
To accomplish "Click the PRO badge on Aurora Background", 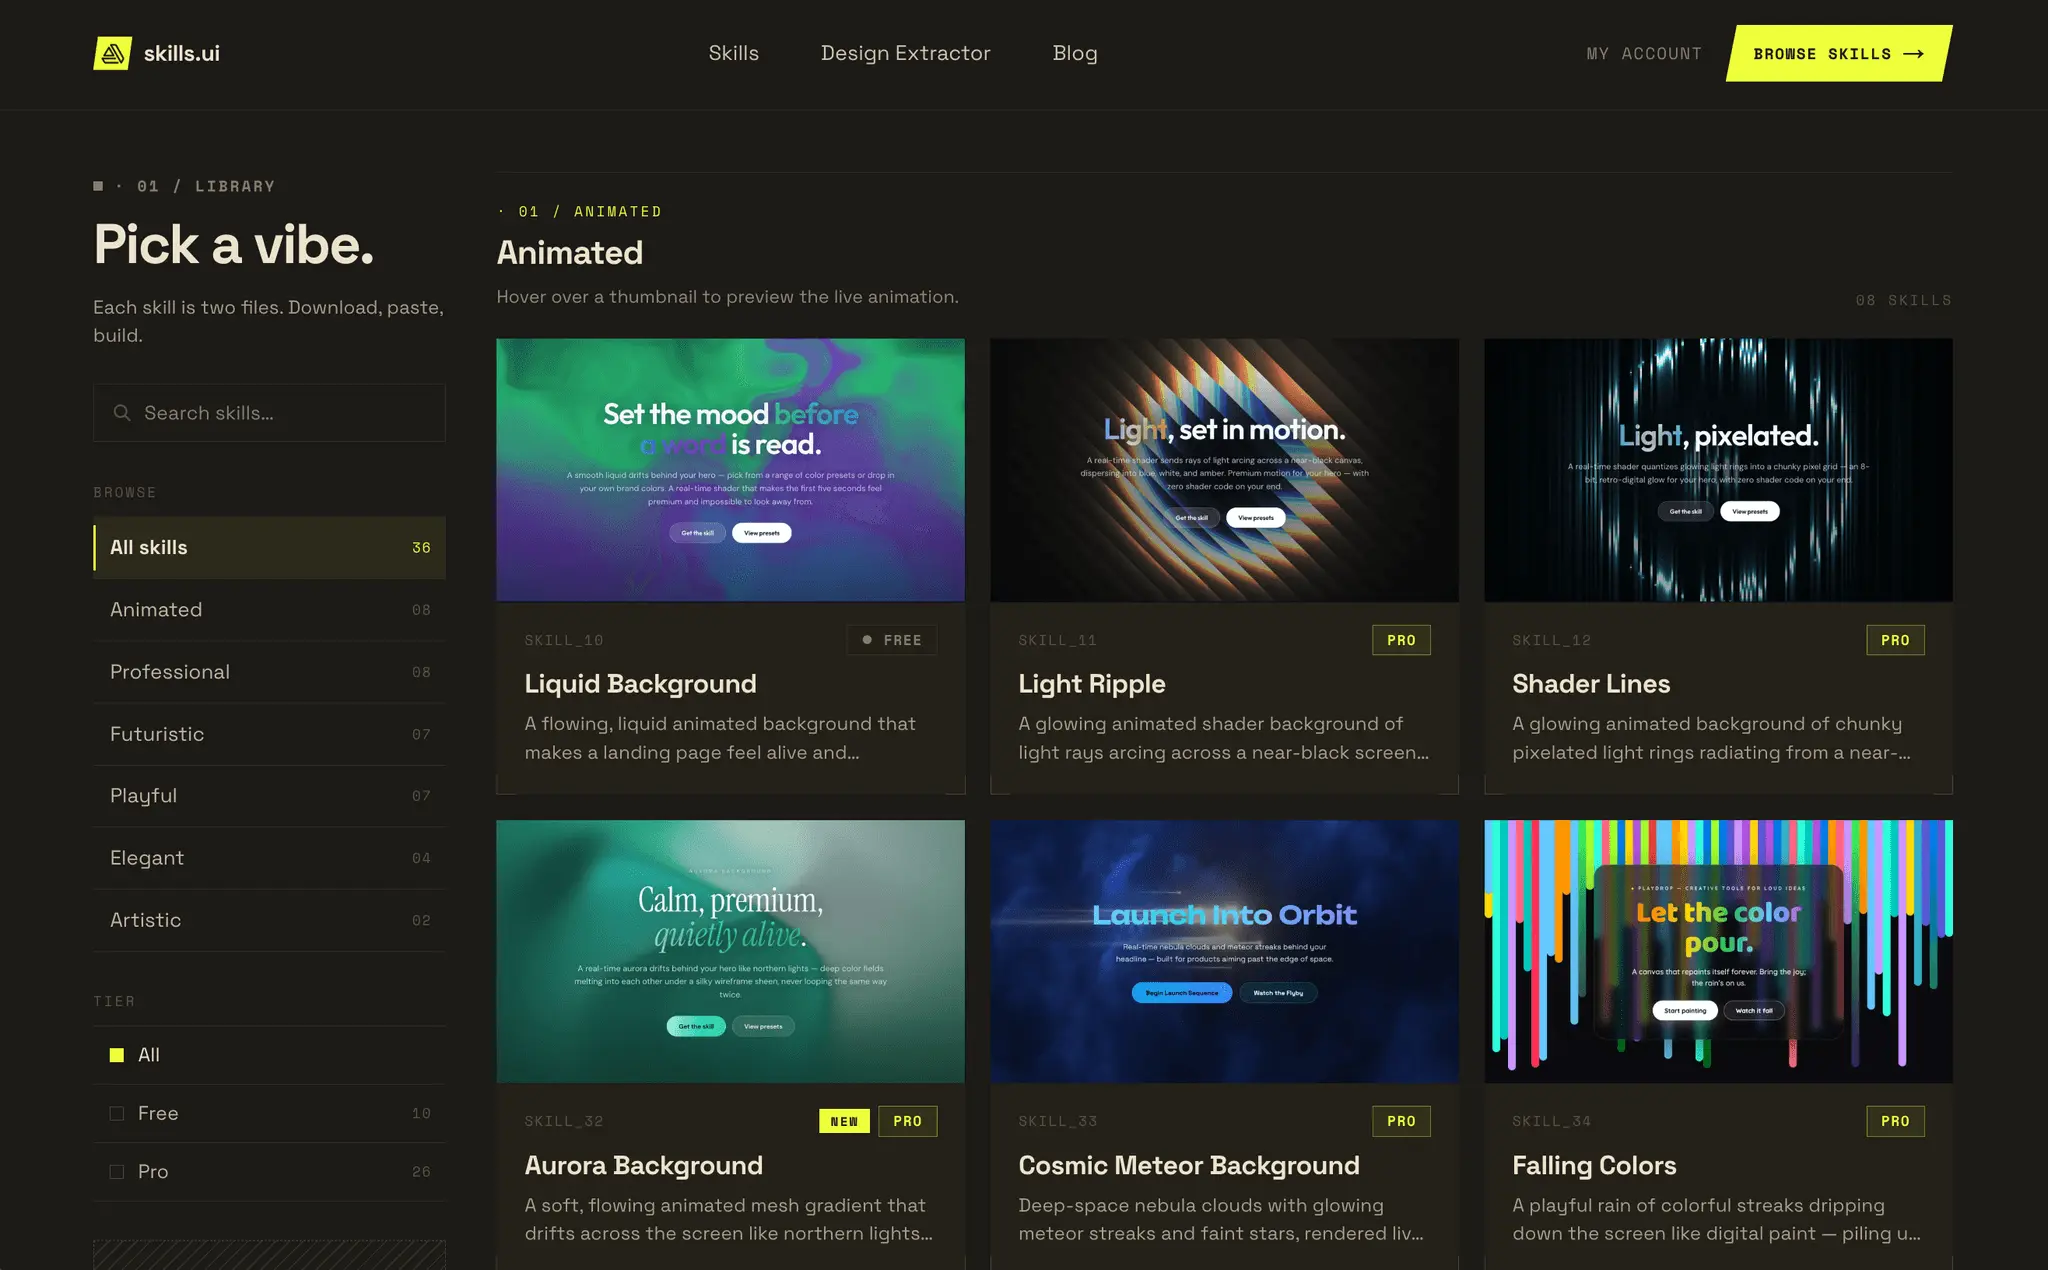I will (x=908, y=1122).
